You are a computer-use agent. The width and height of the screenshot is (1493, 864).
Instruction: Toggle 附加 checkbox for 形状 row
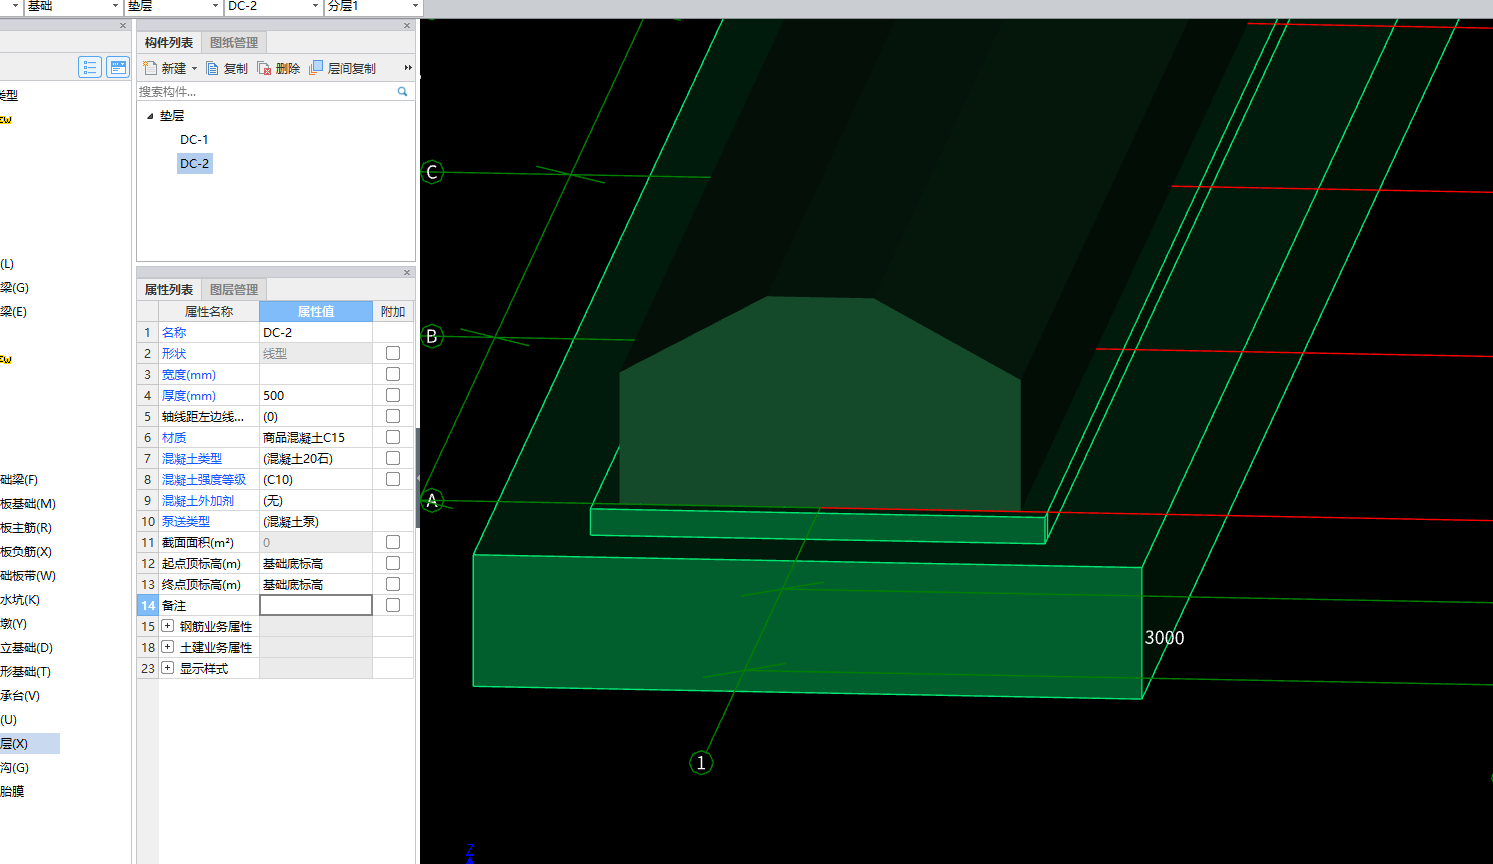(393, 353)
